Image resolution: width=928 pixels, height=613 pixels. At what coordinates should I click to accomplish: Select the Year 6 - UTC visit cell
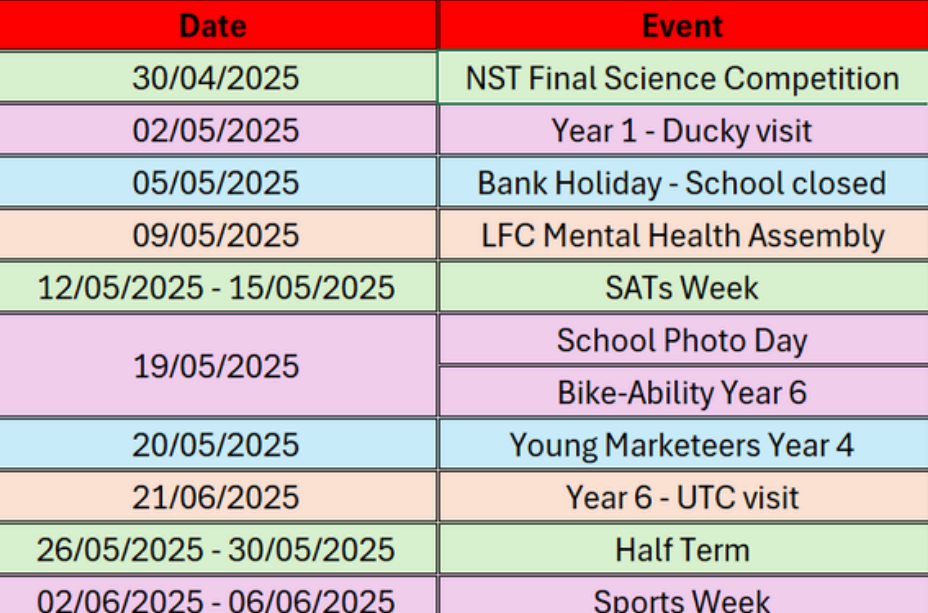click(684, 496)
